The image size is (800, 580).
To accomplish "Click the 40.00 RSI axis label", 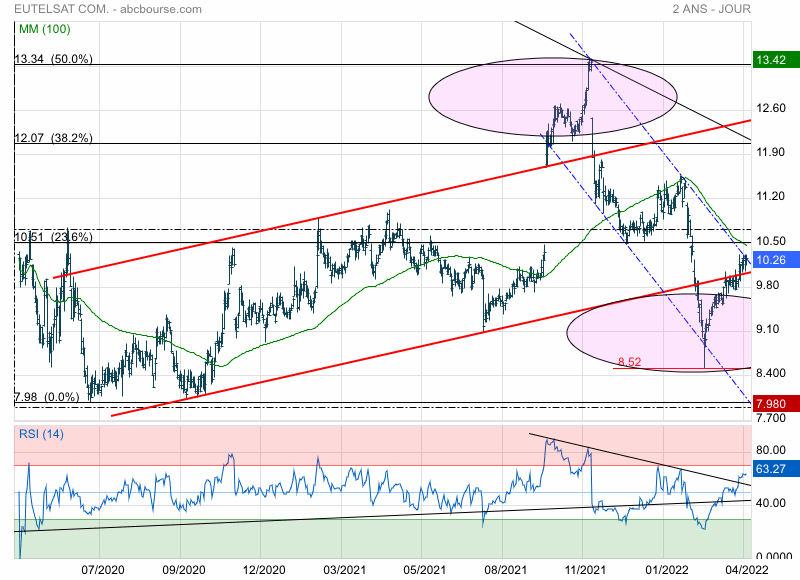I will click(771, 503).
